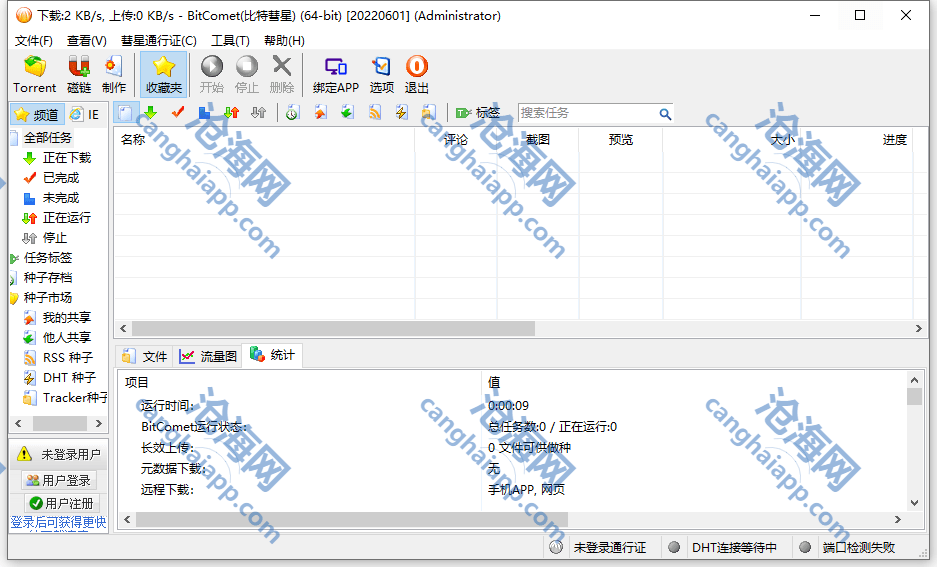This screenshot has width=937, height=567.
Task: Click the 登录后可获得更快 link
Action: coord(58,523)
